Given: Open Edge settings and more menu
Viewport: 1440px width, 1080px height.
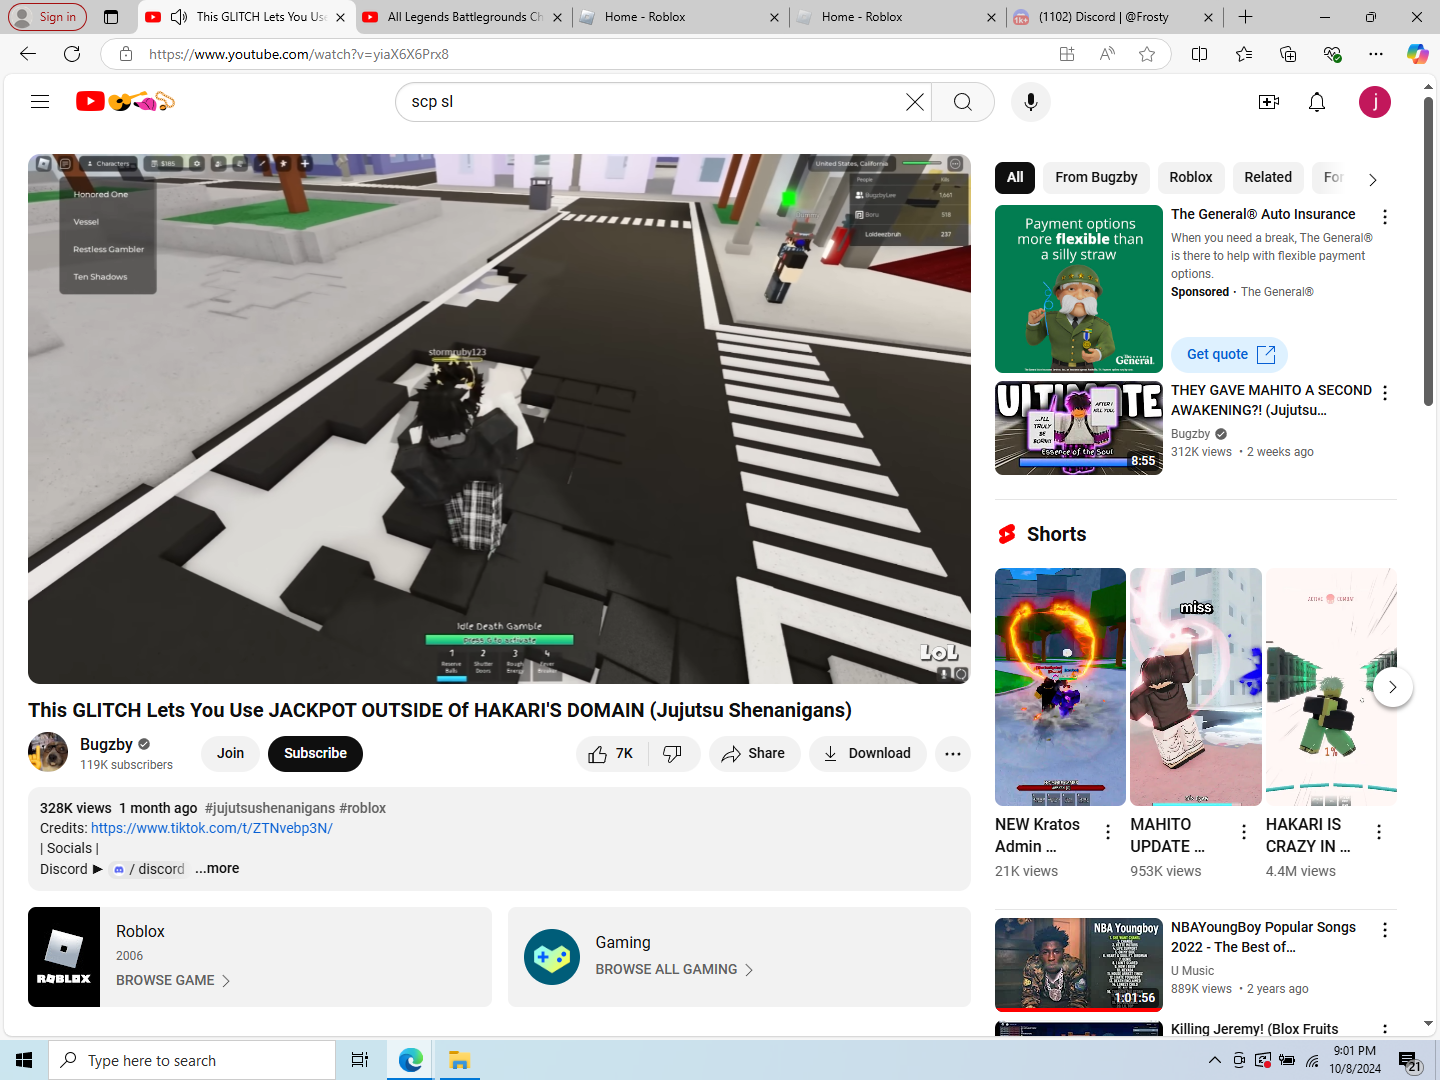Looking at the screenshot, I should 1376,54.
